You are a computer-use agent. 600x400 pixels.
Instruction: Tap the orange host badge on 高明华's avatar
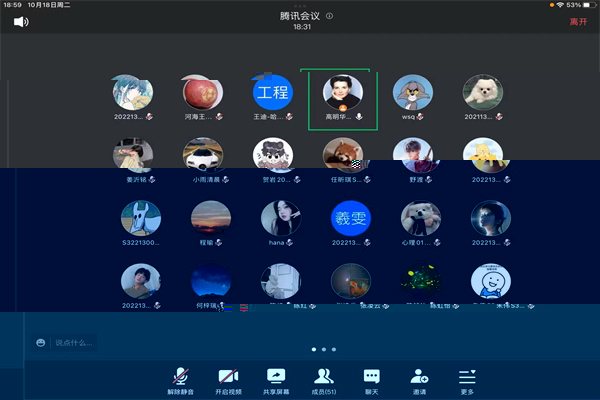coord(343,108)
